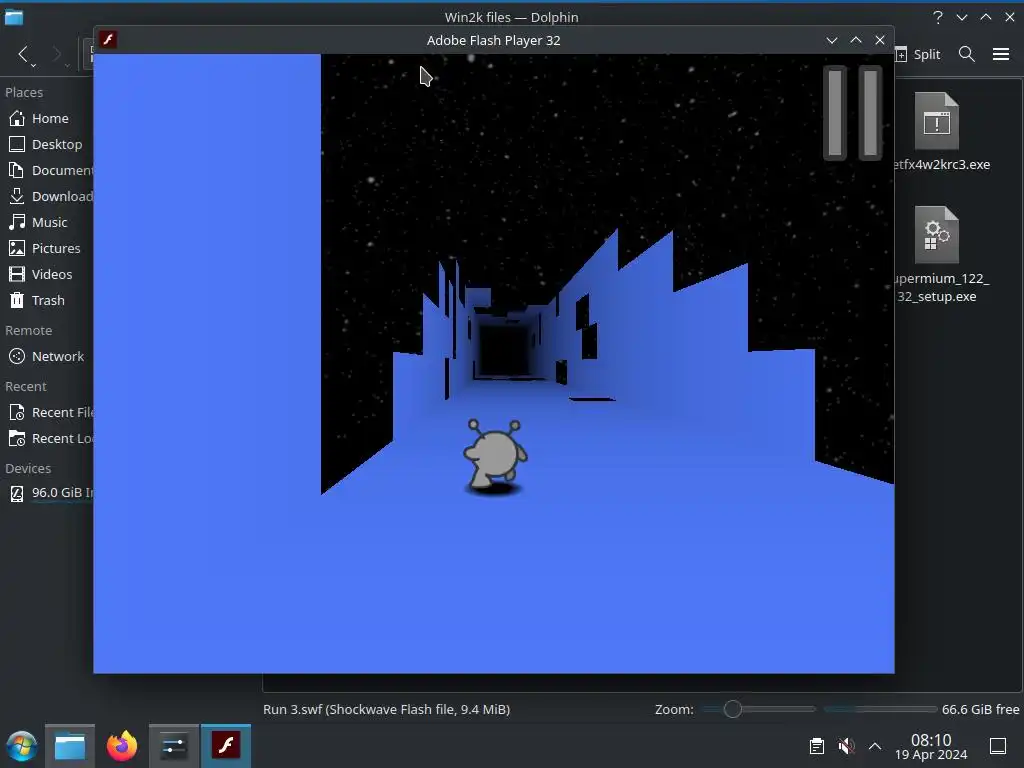1024x768 pixels.
Task: Minimize the Adobe Flash Player window
Action: pyautogui.click(x=831, y=40)
